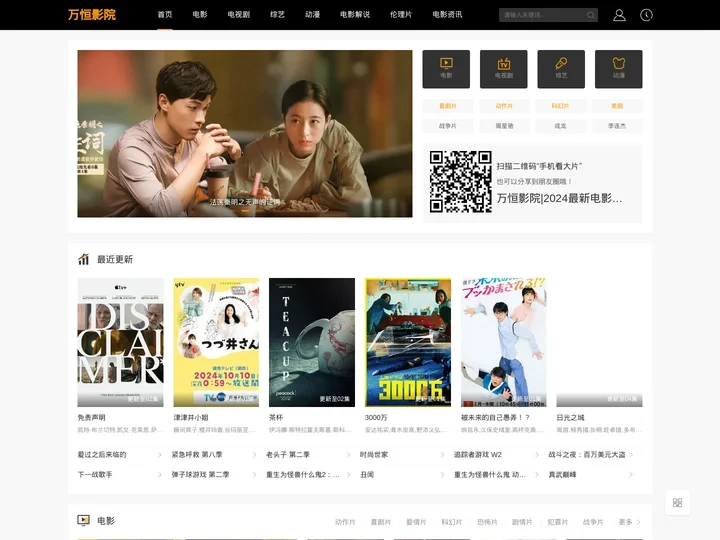Click the arrow beside 丑闻
This screenshot has height=540, width=720.
(442, 474)
